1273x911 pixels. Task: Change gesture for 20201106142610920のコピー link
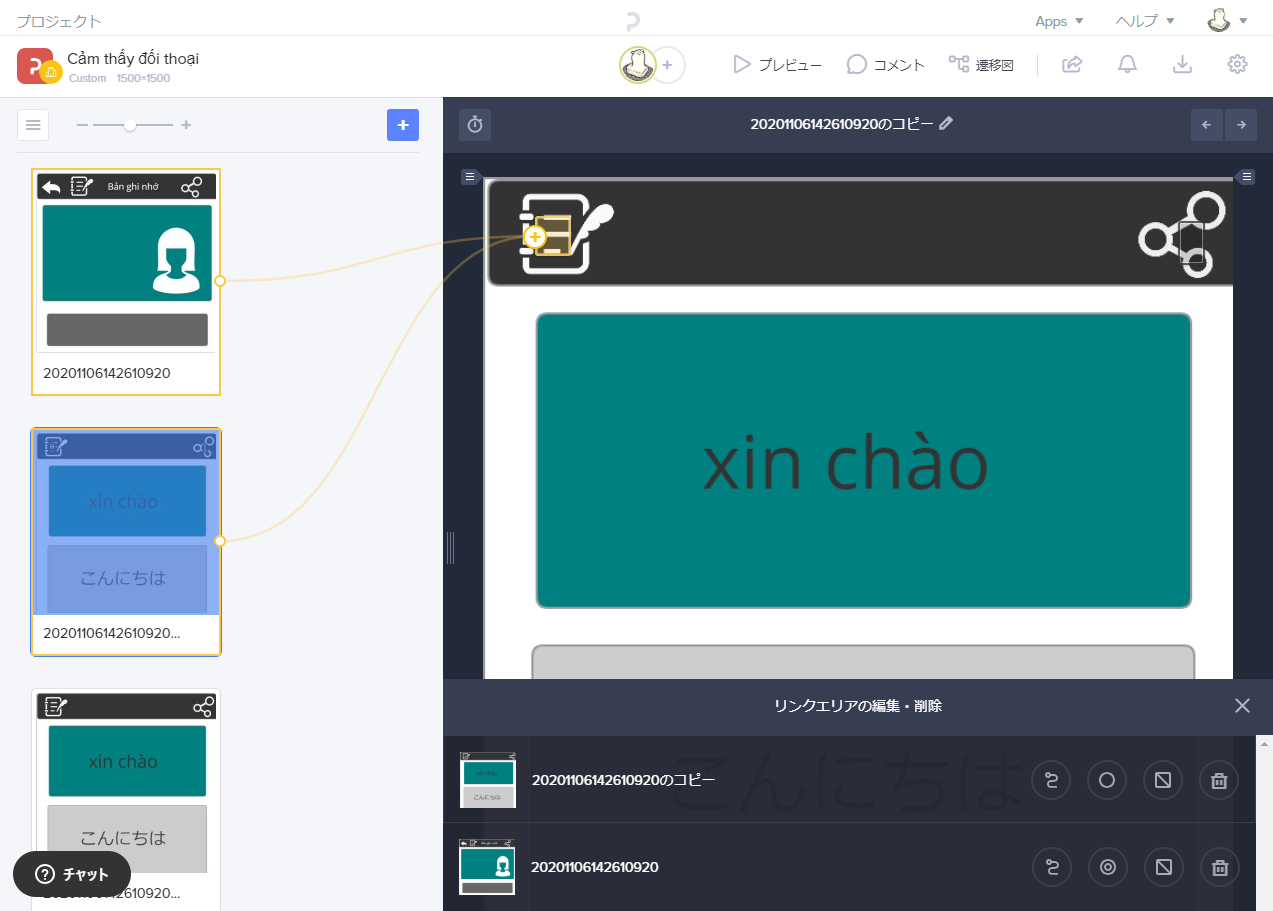(1051, 781)
